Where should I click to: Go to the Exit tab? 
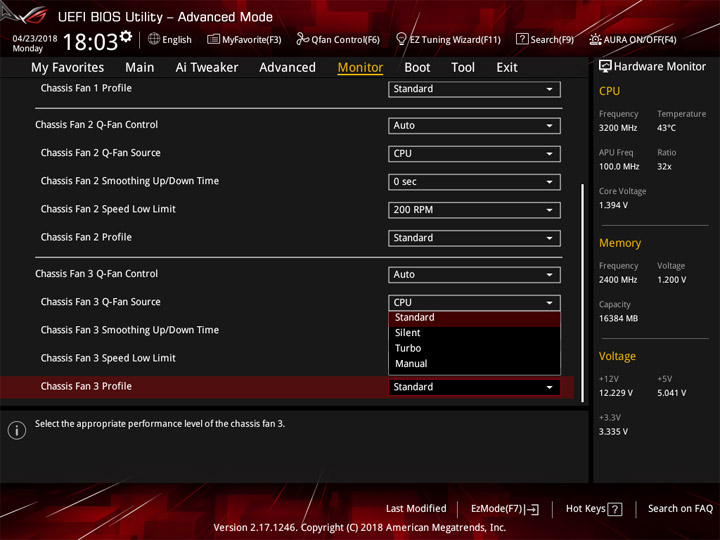507,68
